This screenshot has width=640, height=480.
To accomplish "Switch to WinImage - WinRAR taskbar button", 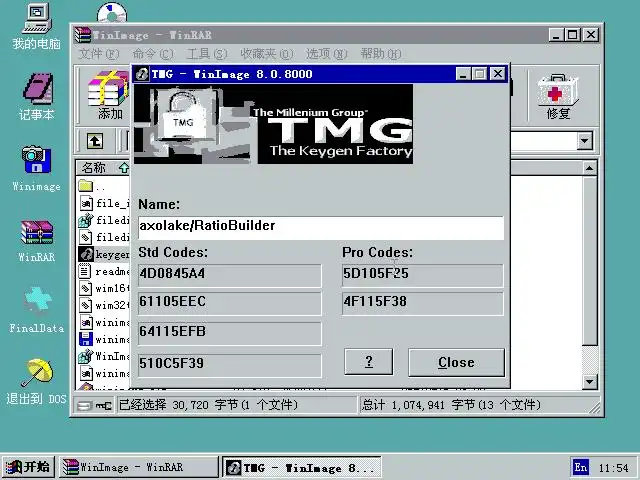I will (139, 467).
